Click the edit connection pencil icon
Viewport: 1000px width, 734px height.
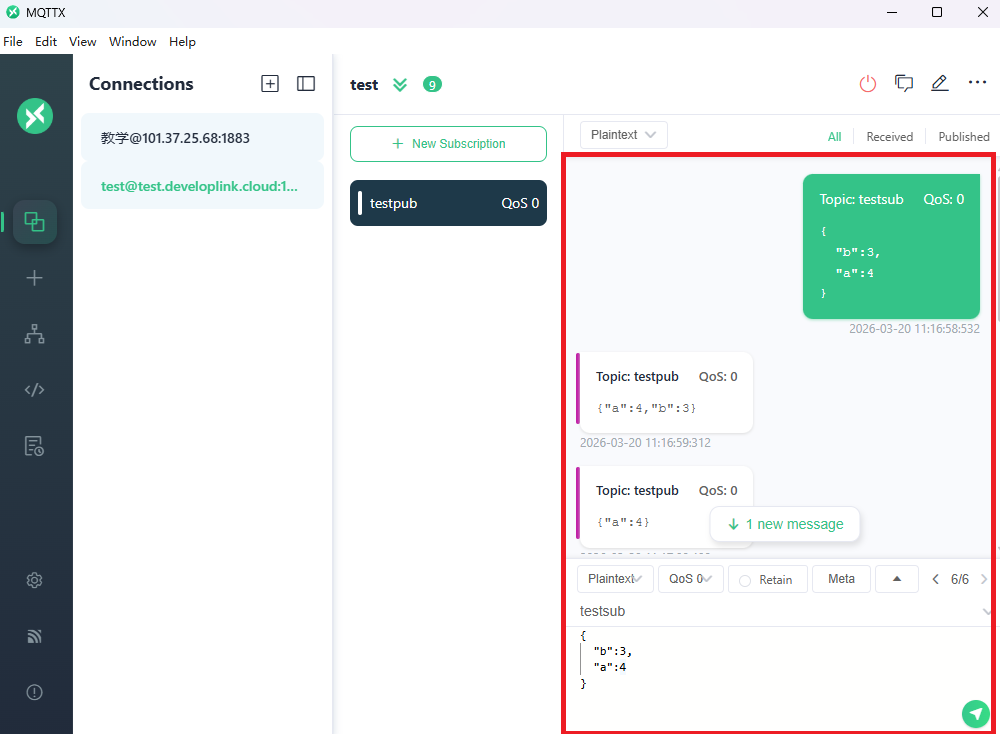pyautogui.click(x=939, y=84)
